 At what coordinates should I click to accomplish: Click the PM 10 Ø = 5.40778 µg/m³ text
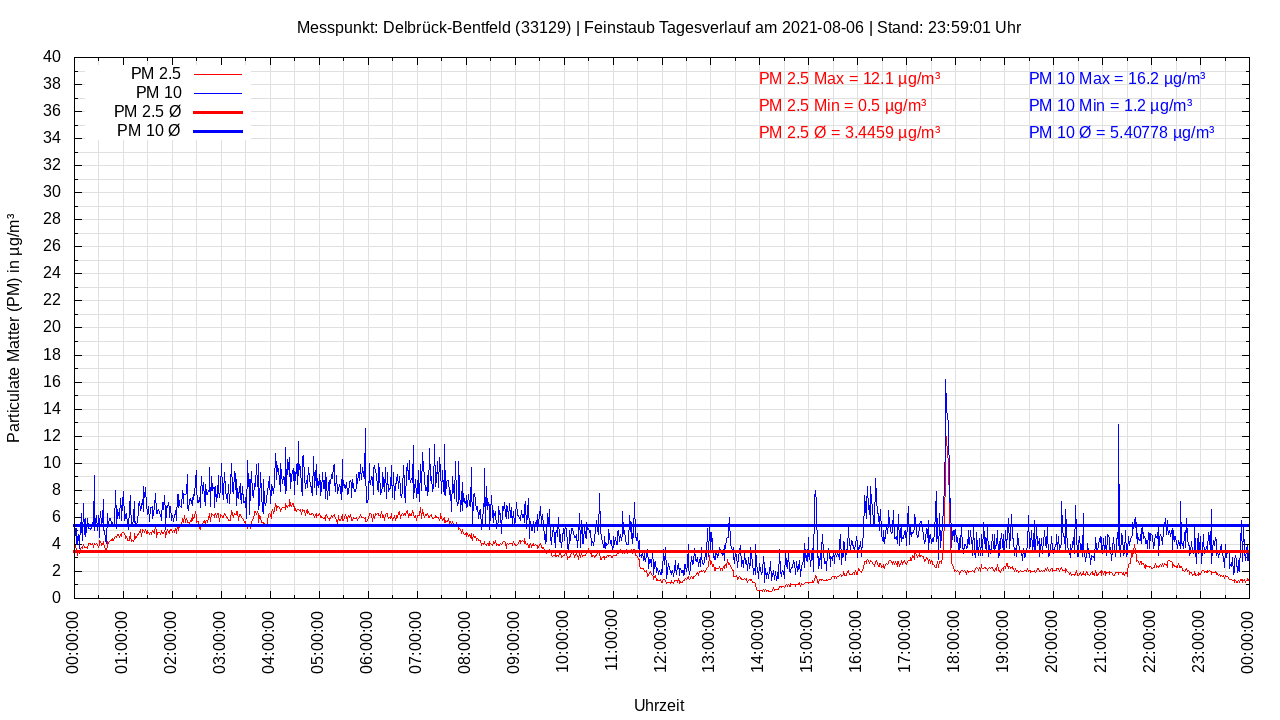(1121, 132)
